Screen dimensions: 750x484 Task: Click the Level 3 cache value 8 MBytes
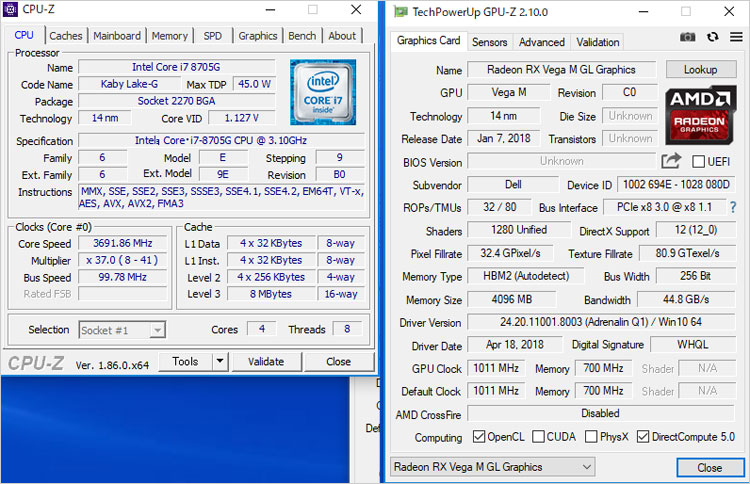point(271,294)
